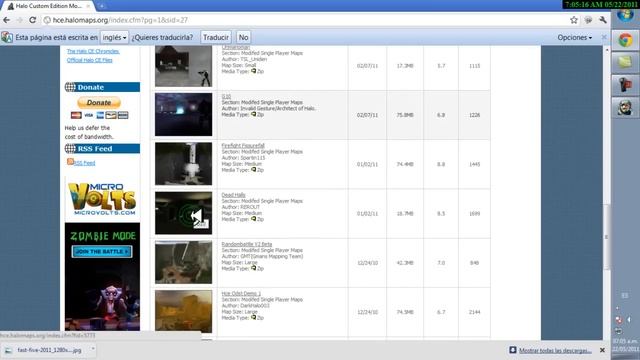This screenshot has width=640, height=360.
Task: Click zip icon in the Randombattle V2 Beta row
Action: (253, 268)
